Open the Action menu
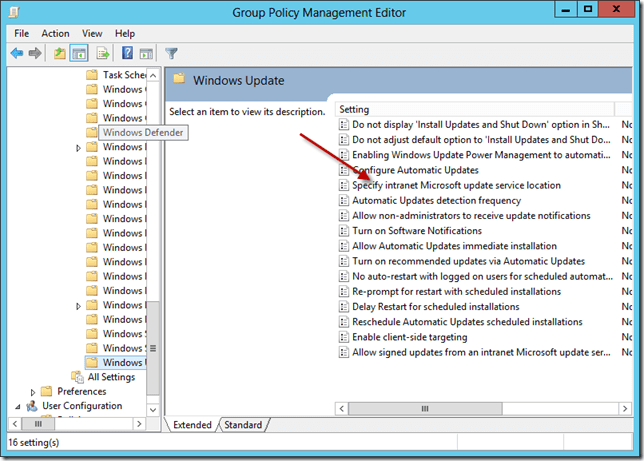Image resolution: width=644 pixels, height=461 pixels. click(x=55, y=33)
